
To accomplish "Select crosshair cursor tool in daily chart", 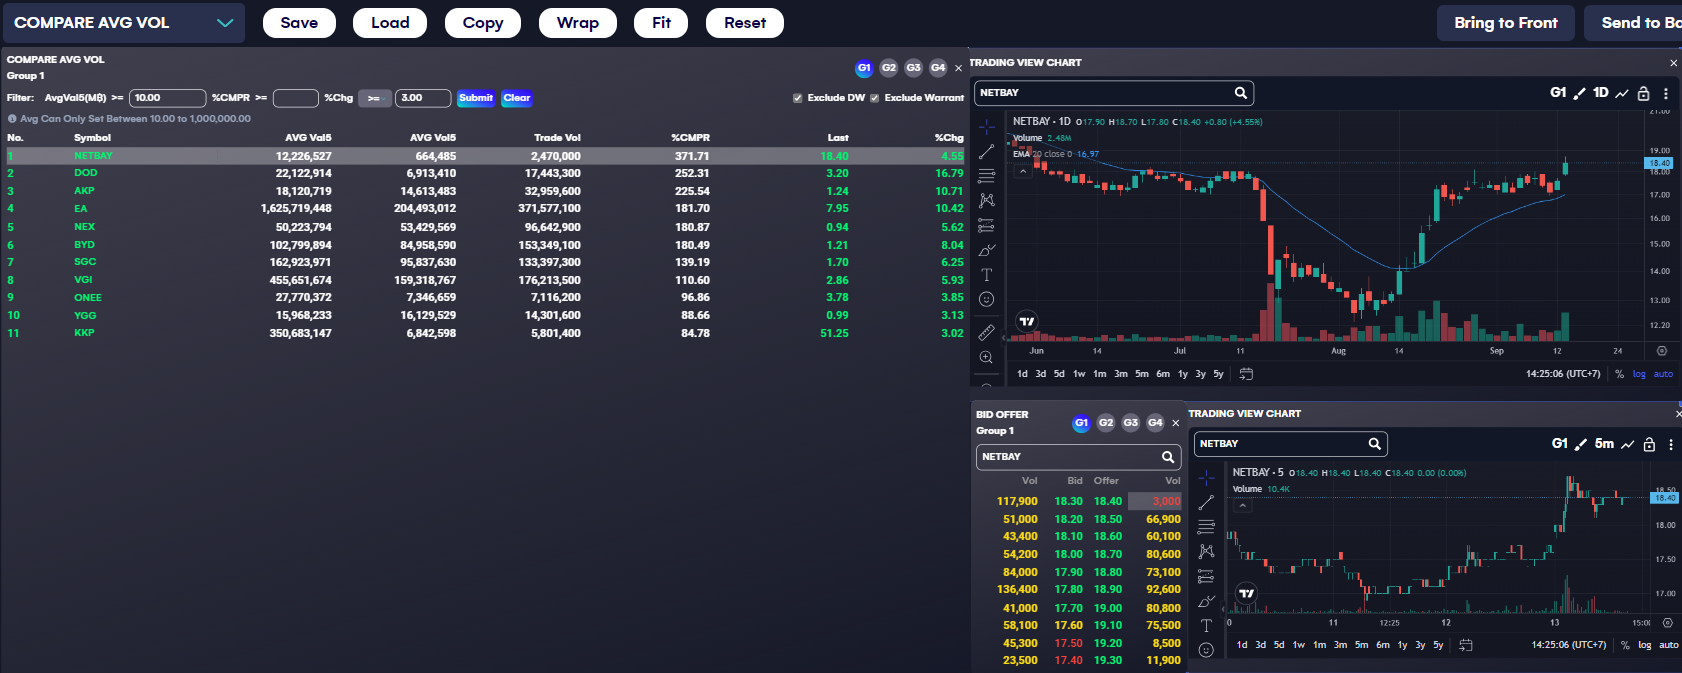I will coord(986,127).
